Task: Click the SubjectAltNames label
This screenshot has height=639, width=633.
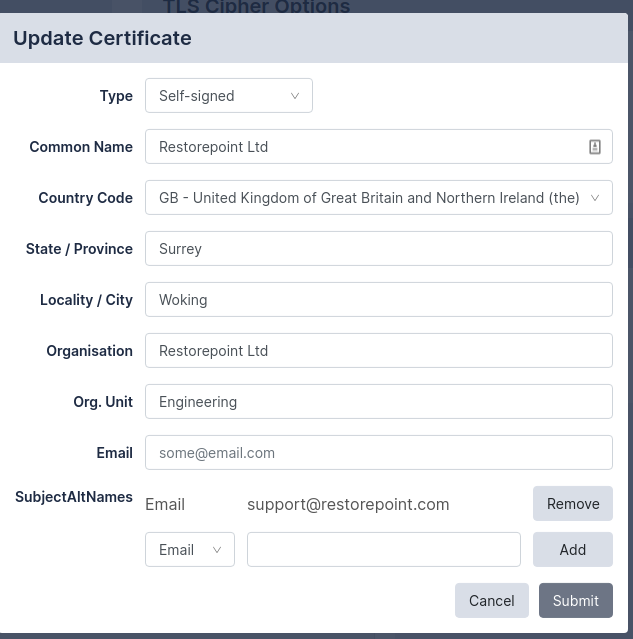Action: click(x=74, y=497)
